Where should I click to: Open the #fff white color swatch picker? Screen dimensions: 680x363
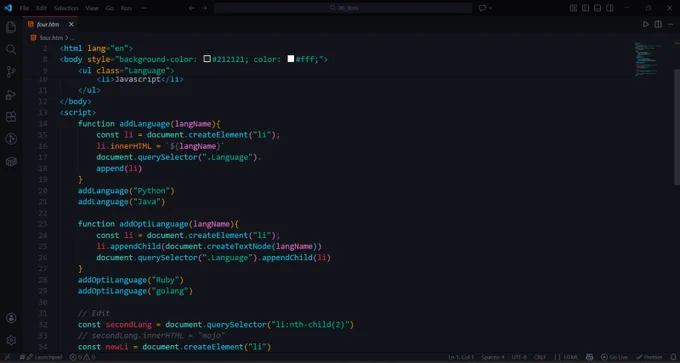click(x=291, y=59)
